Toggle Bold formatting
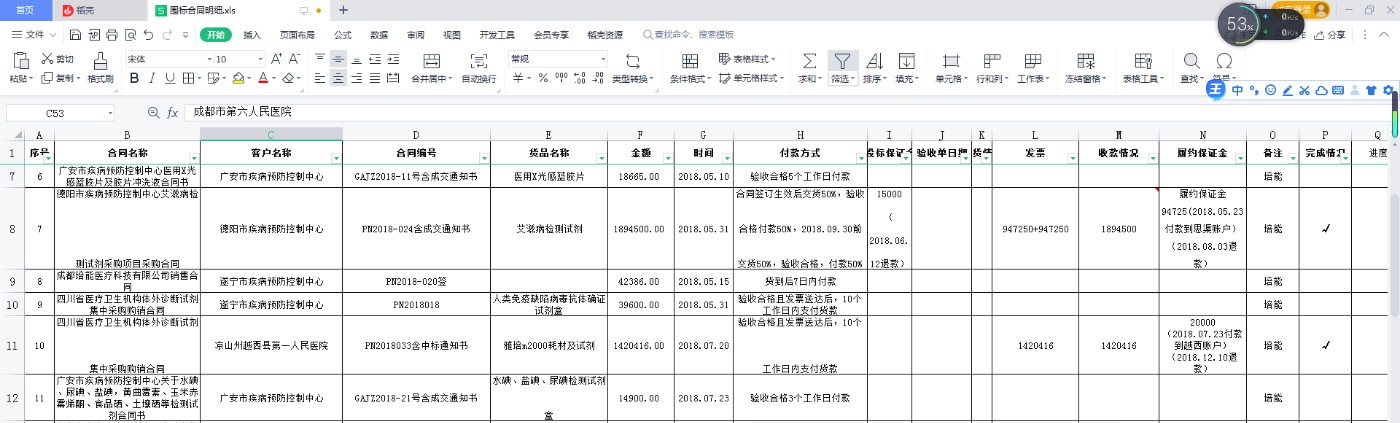This screenshot has width=1400, height=423. pos(132,79)
